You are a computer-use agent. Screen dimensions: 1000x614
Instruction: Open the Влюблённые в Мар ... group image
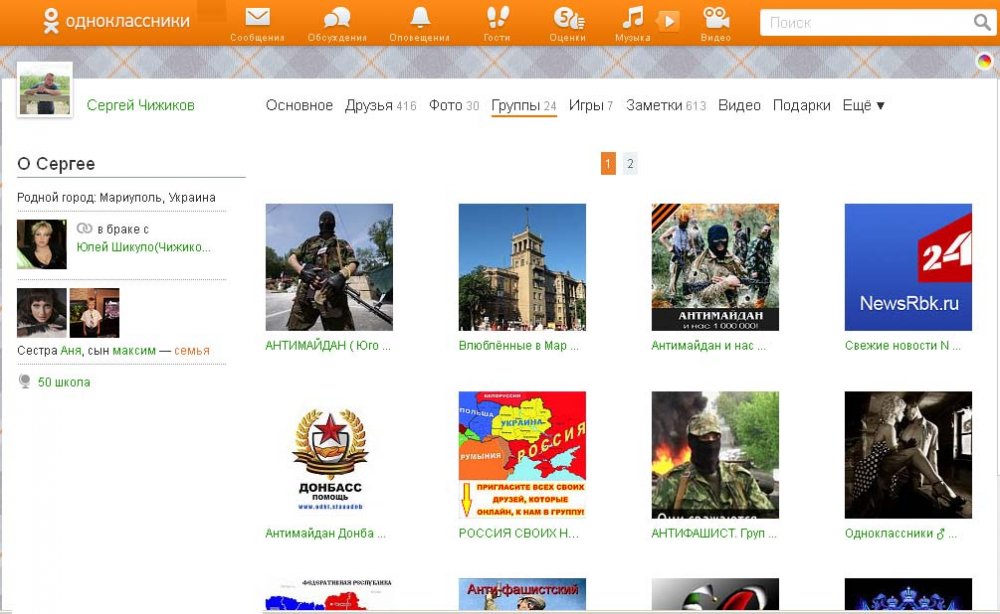coord(522,267)
